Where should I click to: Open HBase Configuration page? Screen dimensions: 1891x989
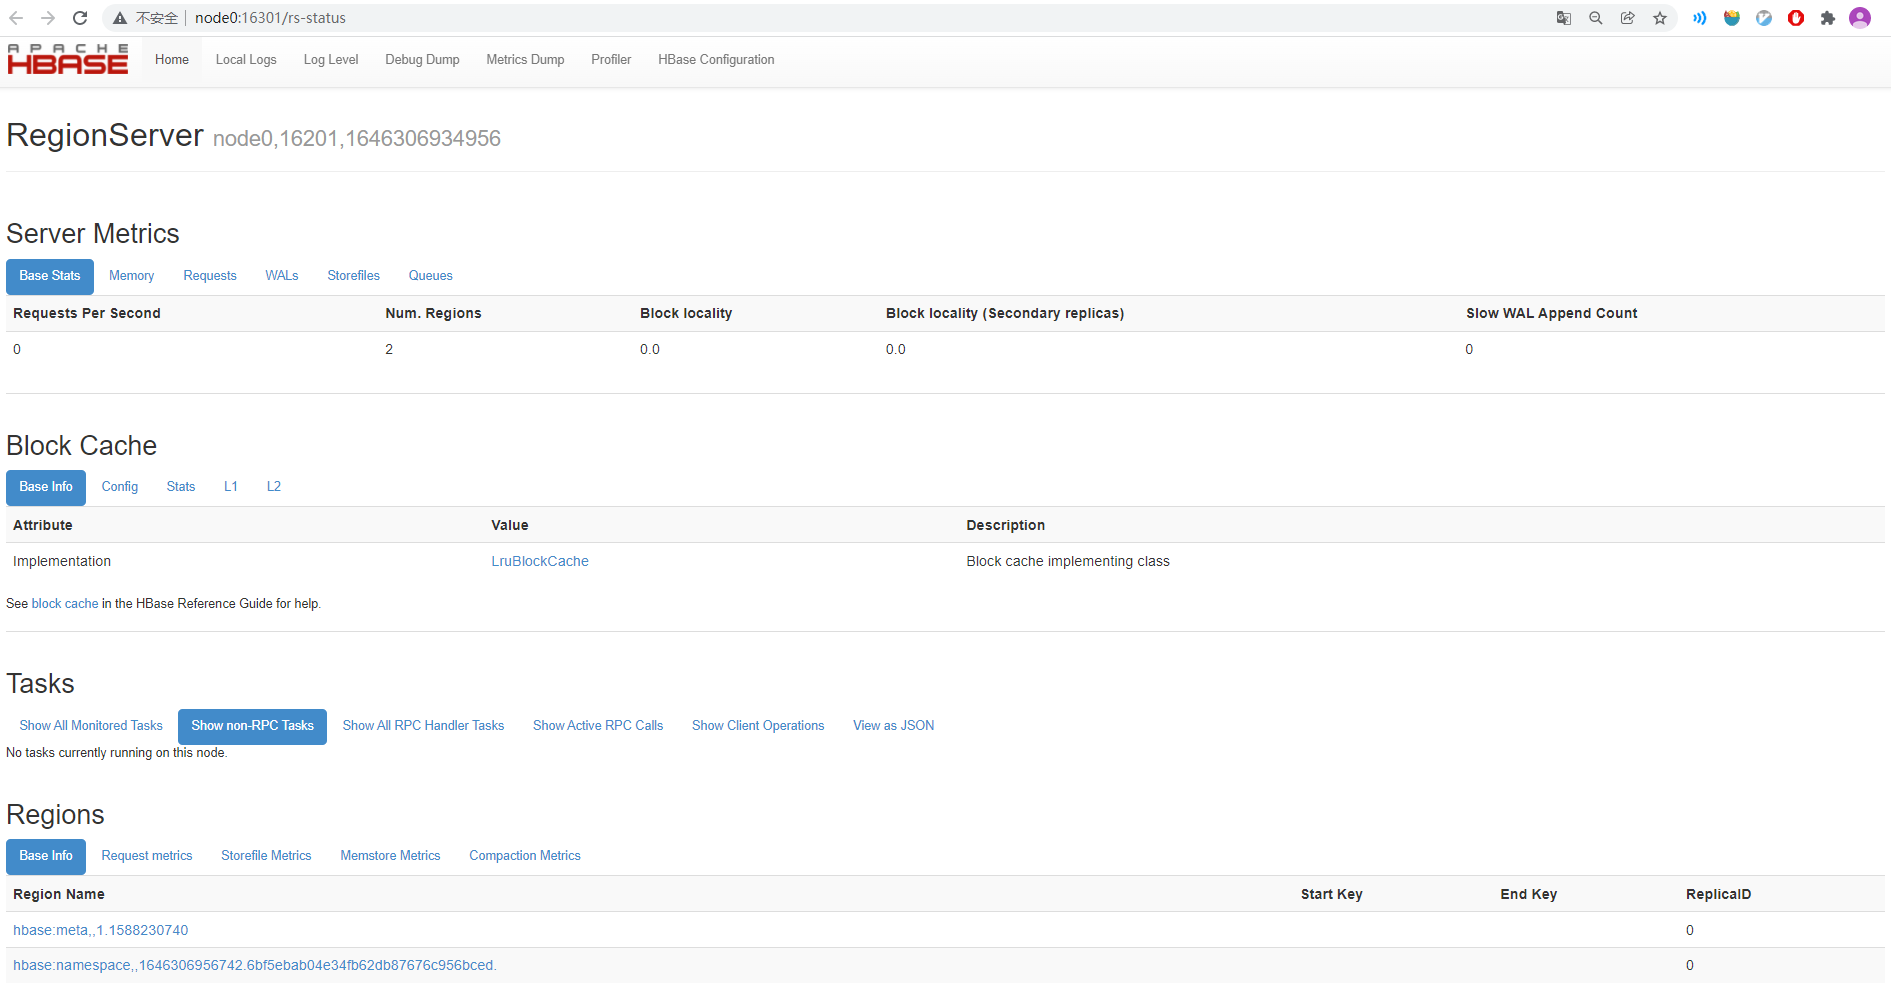[716, 60]
